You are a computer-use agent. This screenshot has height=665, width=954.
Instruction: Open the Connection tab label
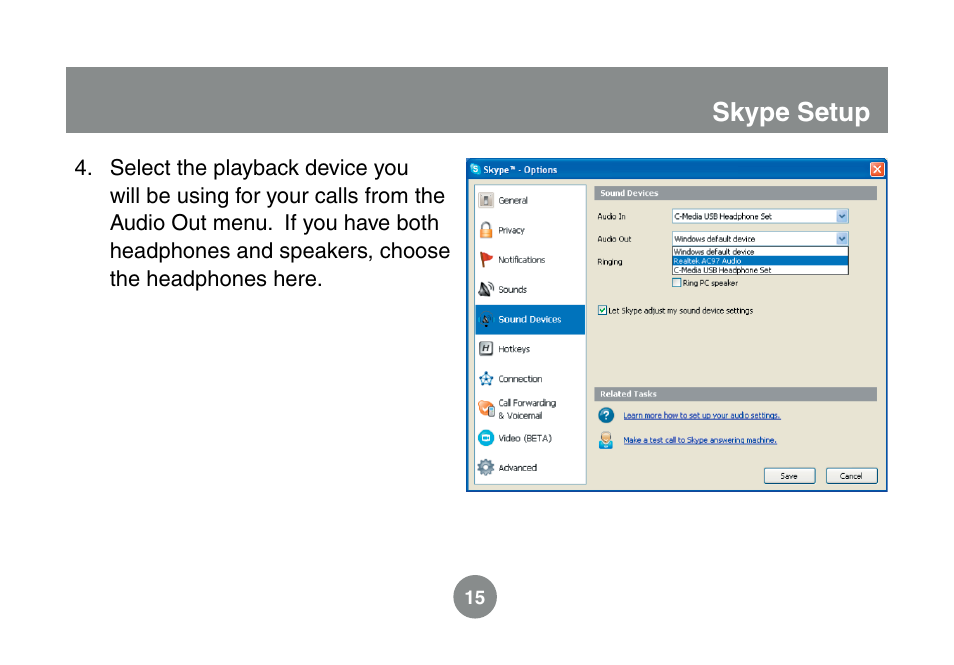[520, 378]
